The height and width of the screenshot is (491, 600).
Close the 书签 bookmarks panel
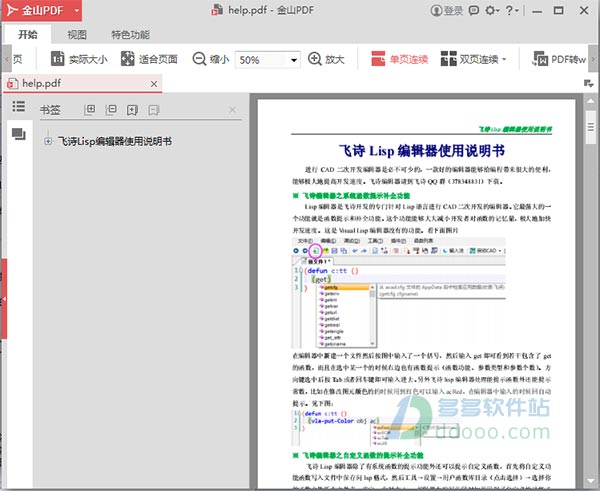click(232, 110)
